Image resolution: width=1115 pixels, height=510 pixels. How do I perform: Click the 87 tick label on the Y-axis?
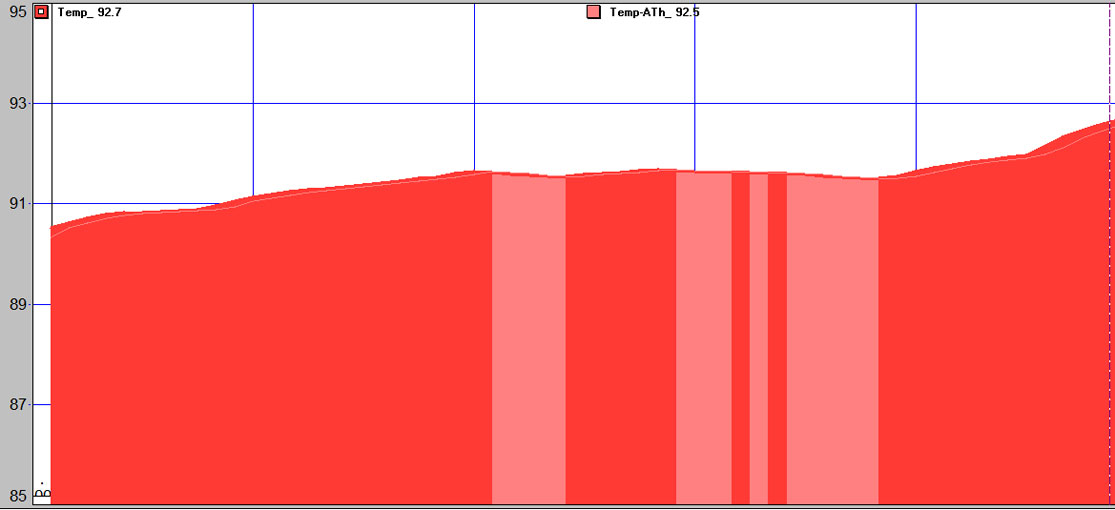coord(17,405)
